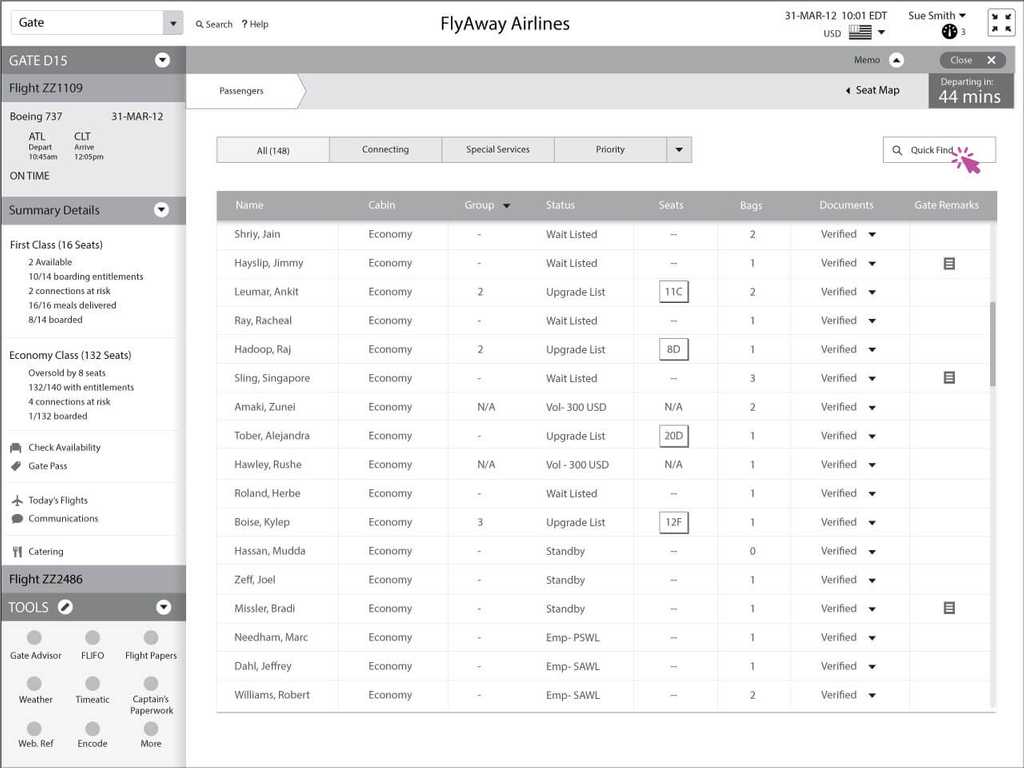Launch FLIFO from the Tools panel
Screen dimensions: 1024x768
pos(93,641)
